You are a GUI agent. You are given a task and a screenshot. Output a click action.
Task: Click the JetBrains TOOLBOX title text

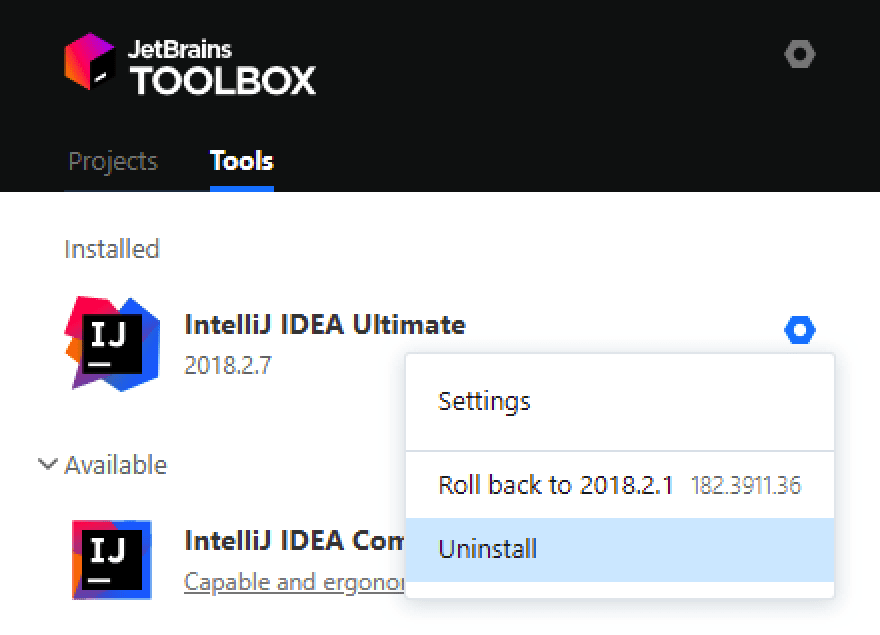point(222,68)
